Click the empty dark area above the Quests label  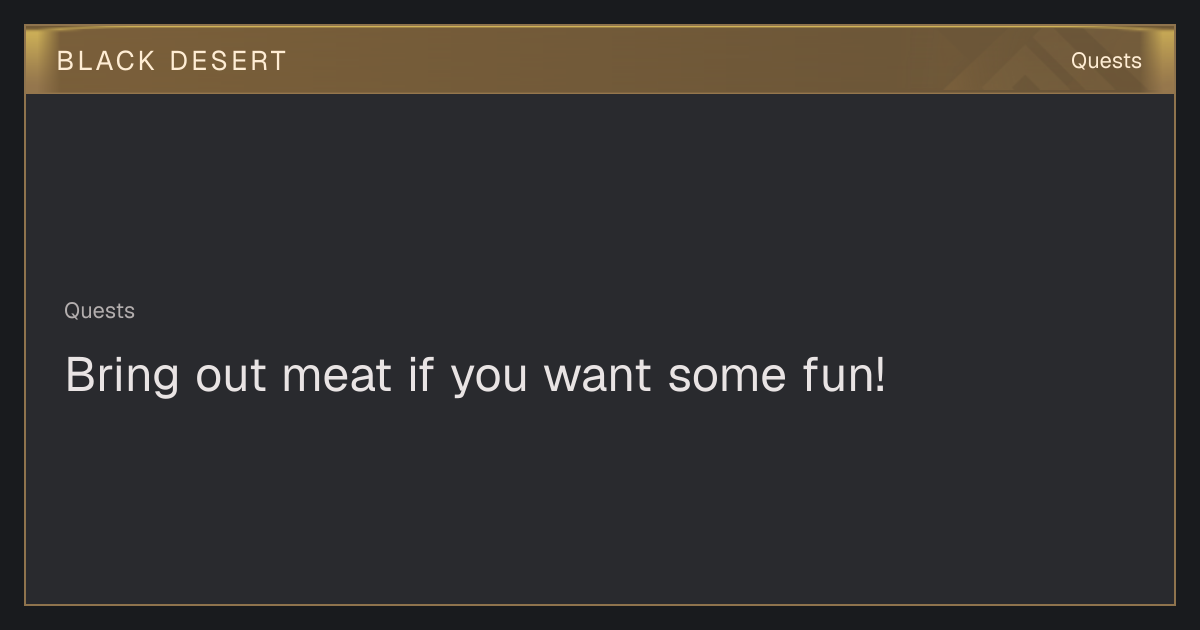coord(600,195)
